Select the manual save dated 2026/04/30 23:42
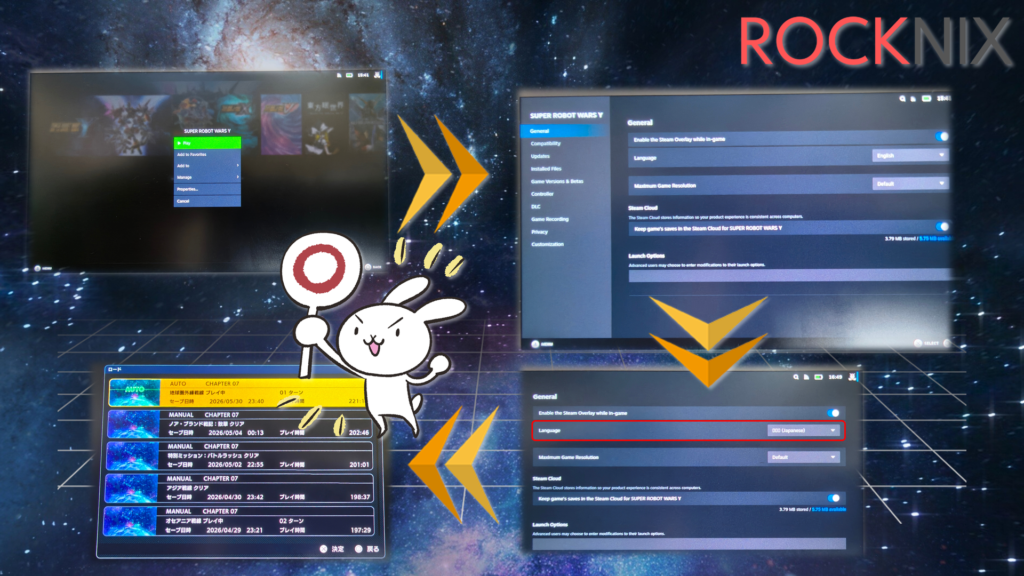Image resolution: width=1024 pixels, height=576 pixels. pos(240,488)
